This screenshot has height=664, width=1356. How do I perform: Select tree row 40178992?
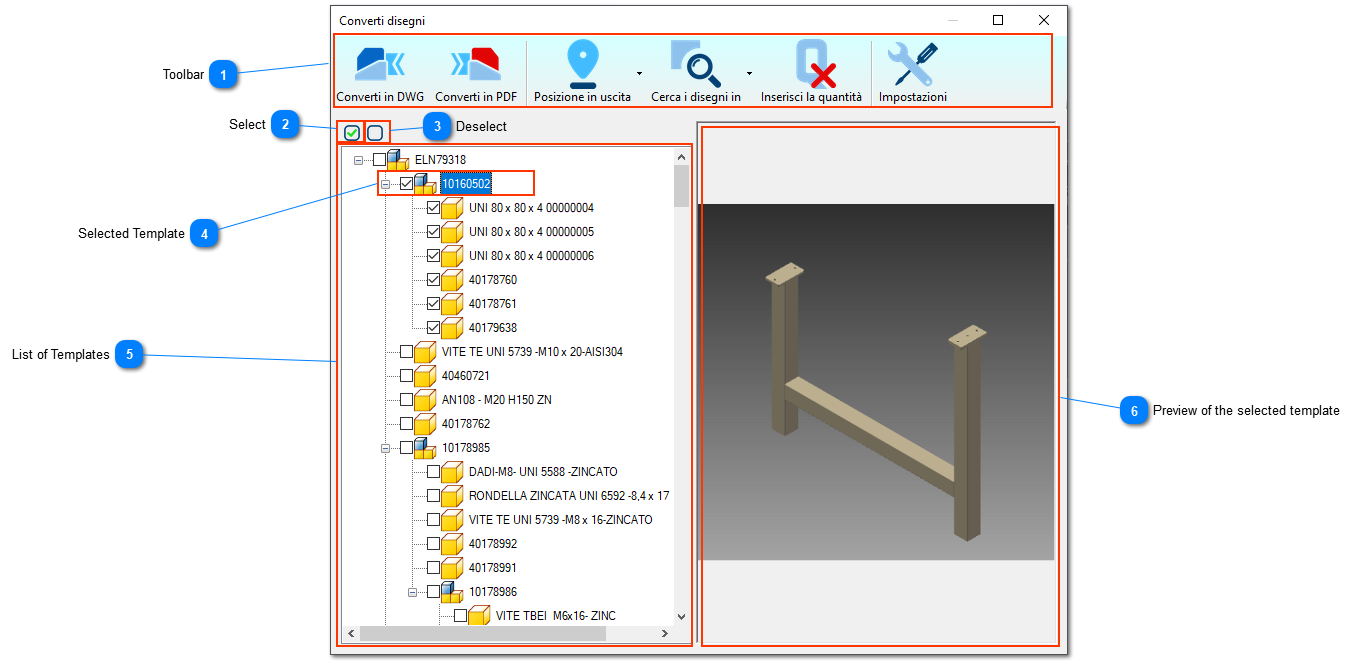493,544
